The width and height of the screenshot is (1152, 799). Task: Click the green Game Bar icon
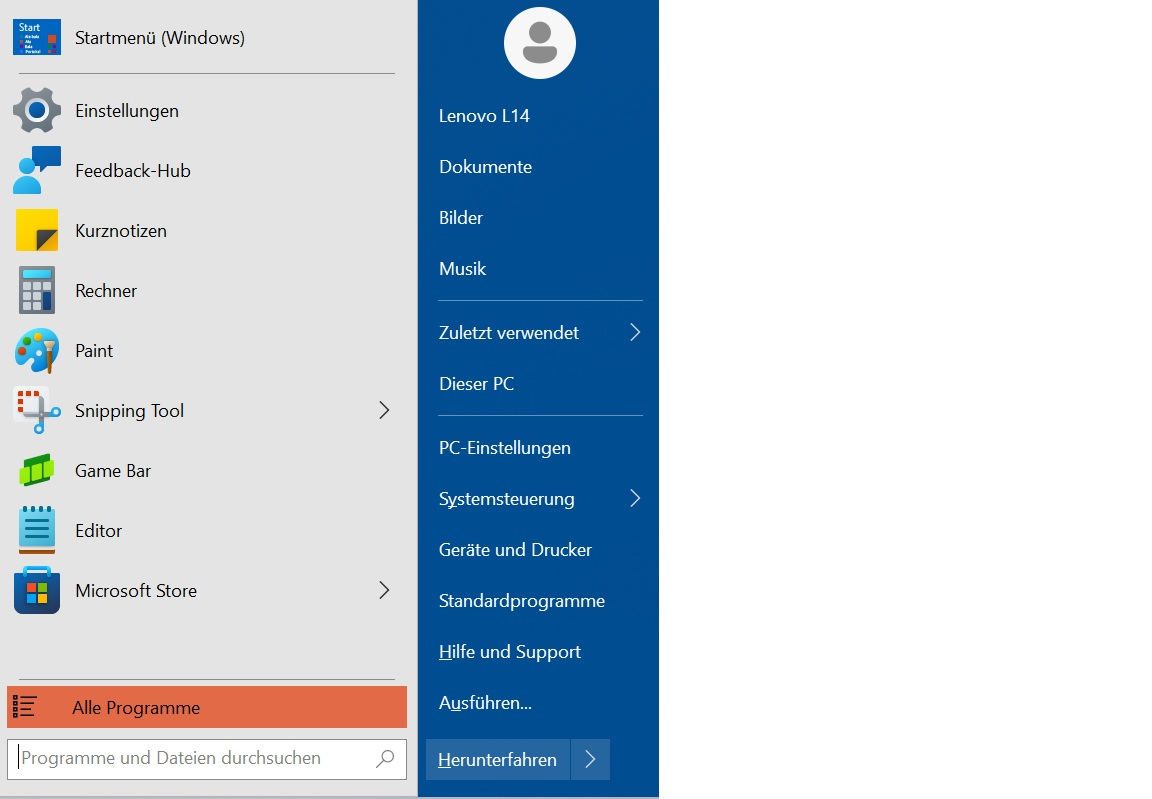click(37, 471)
